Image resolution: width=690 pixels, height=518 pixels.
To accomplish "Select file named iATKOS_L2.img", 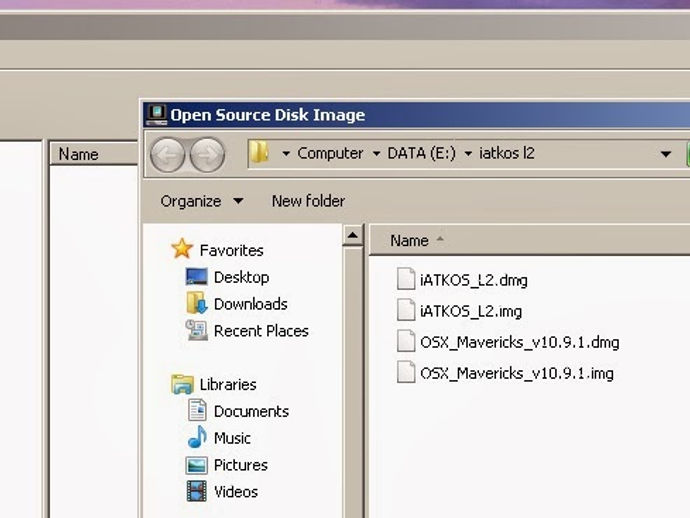I will pos(471,311).
